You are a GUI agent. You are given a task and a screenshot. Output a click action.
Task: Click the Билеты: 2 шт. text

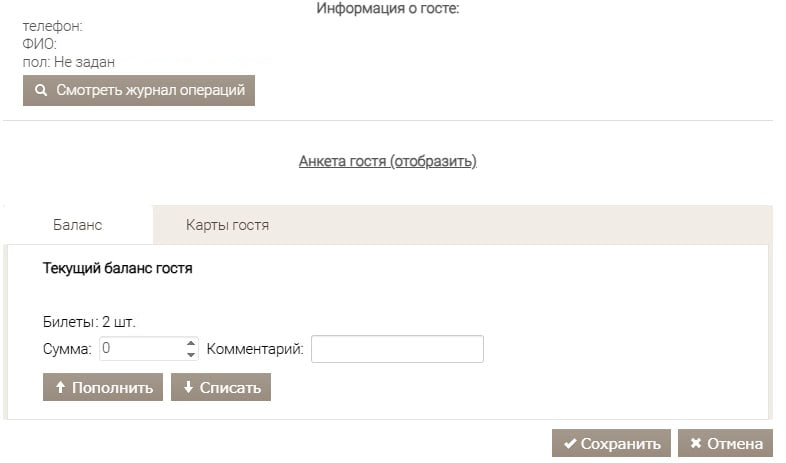pyautogui.click(x=89, y=322)
